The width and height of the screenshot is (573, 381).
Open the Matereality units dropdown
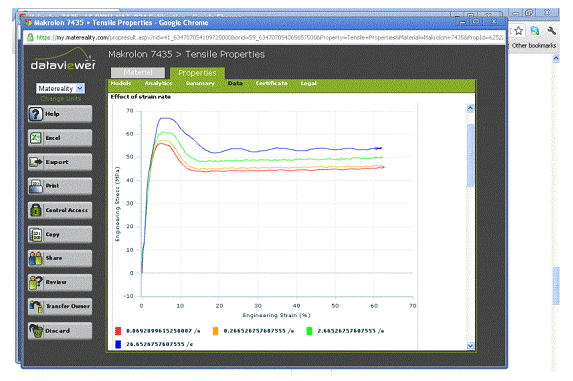tap(60, 88)
